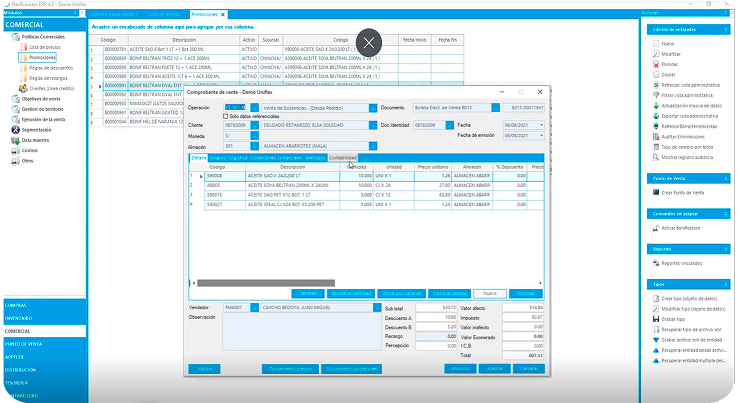Click the Exportar vista administrativa icon
Viewport: 737px width, 403px height.
[653, 118]
